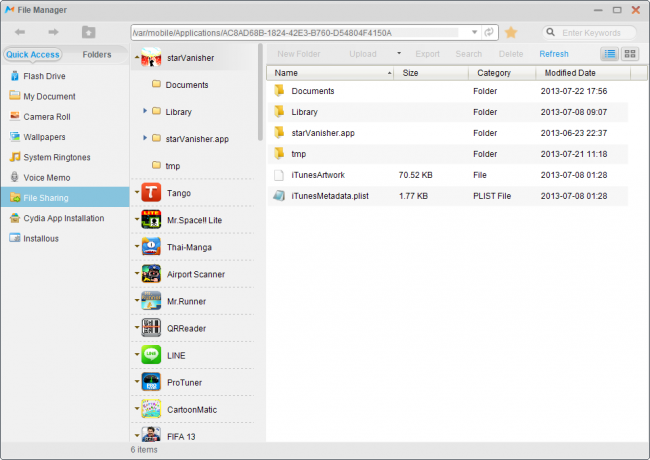Select the Tango app icon
Viewport: 650px width, 460px height.
(151, 193)
